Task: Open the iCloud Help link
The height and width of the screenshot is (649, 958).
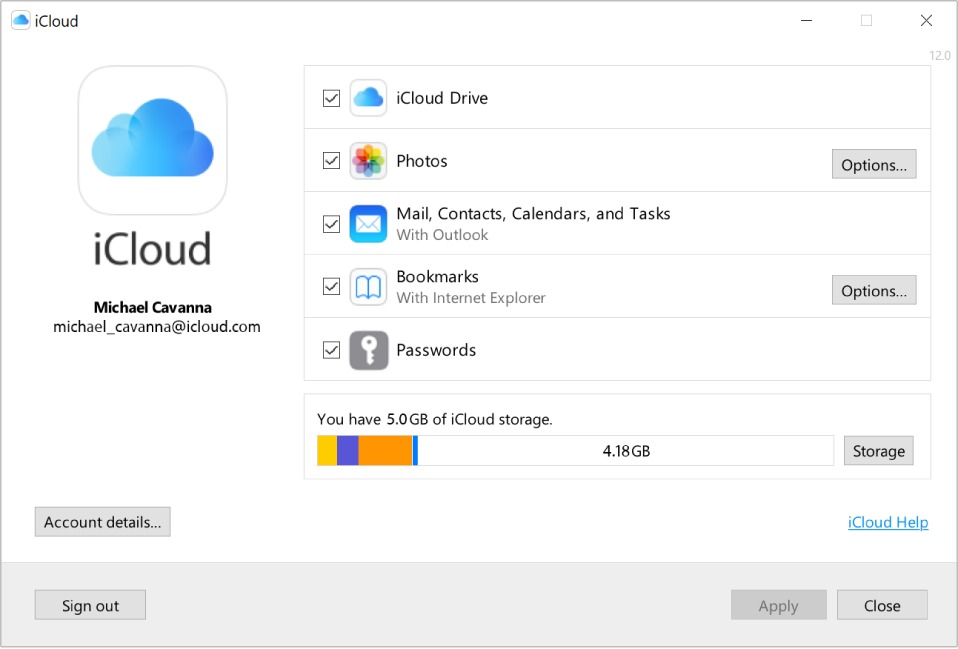Action: point(887,522)
